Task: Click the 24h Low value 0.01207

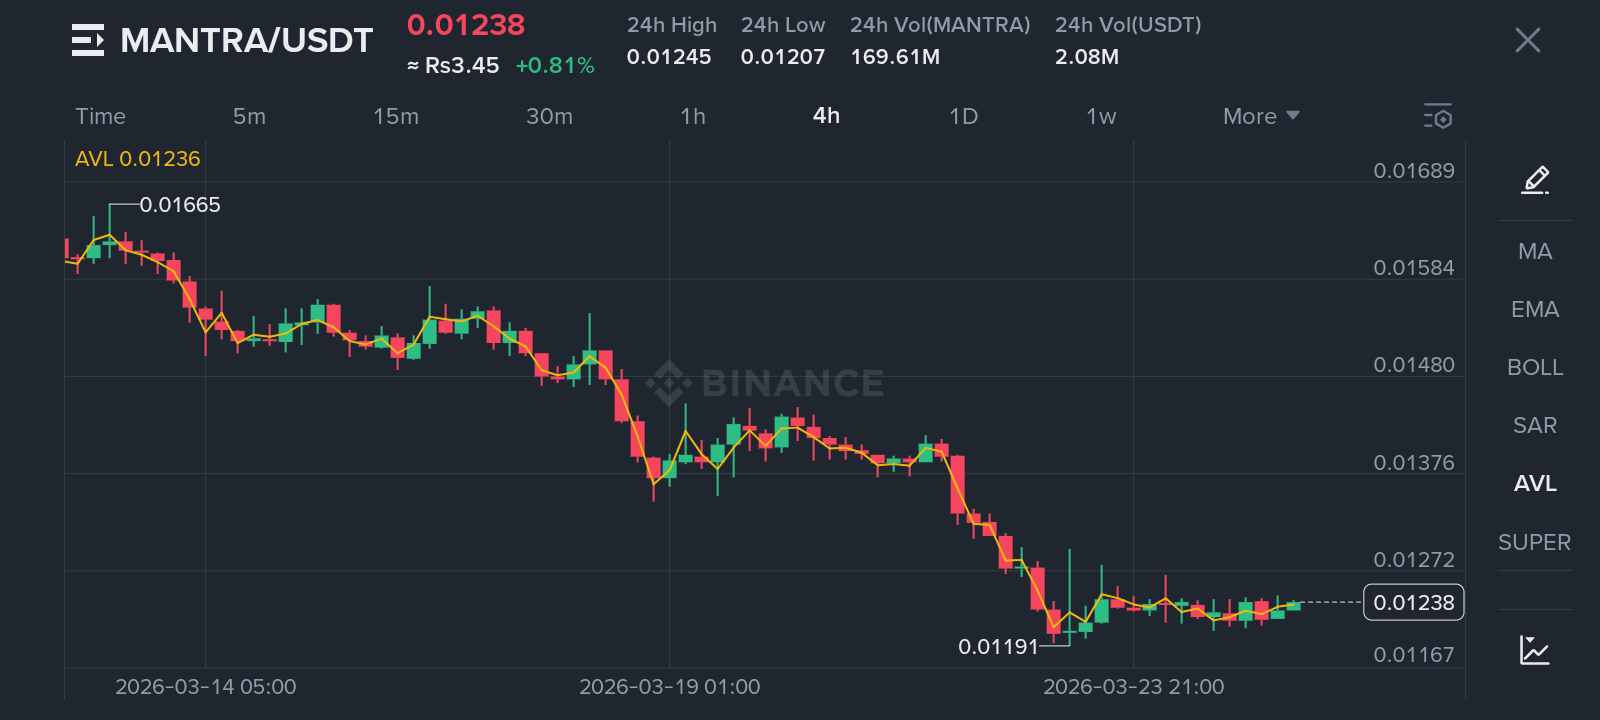Action: [783, 57]
